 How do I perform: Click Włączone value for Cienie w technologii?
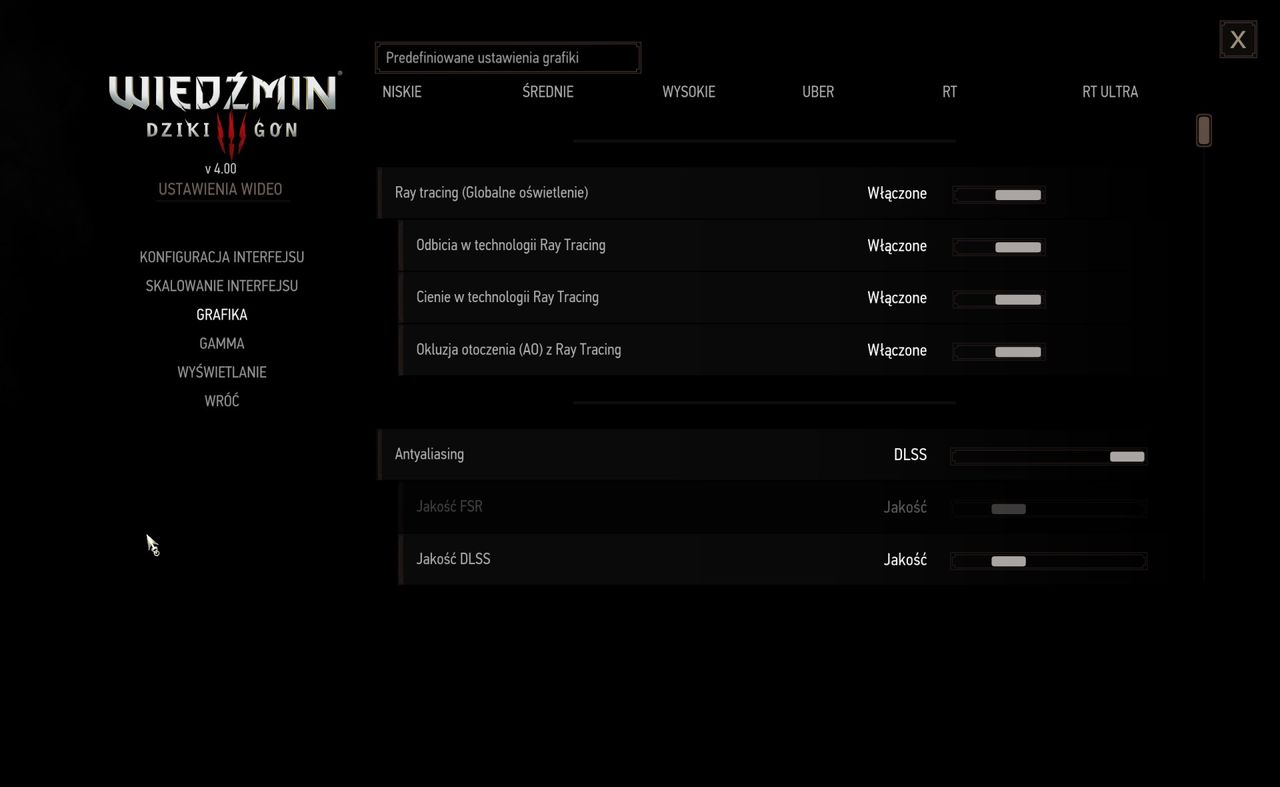pyautogui.click(x=897, y=298)
